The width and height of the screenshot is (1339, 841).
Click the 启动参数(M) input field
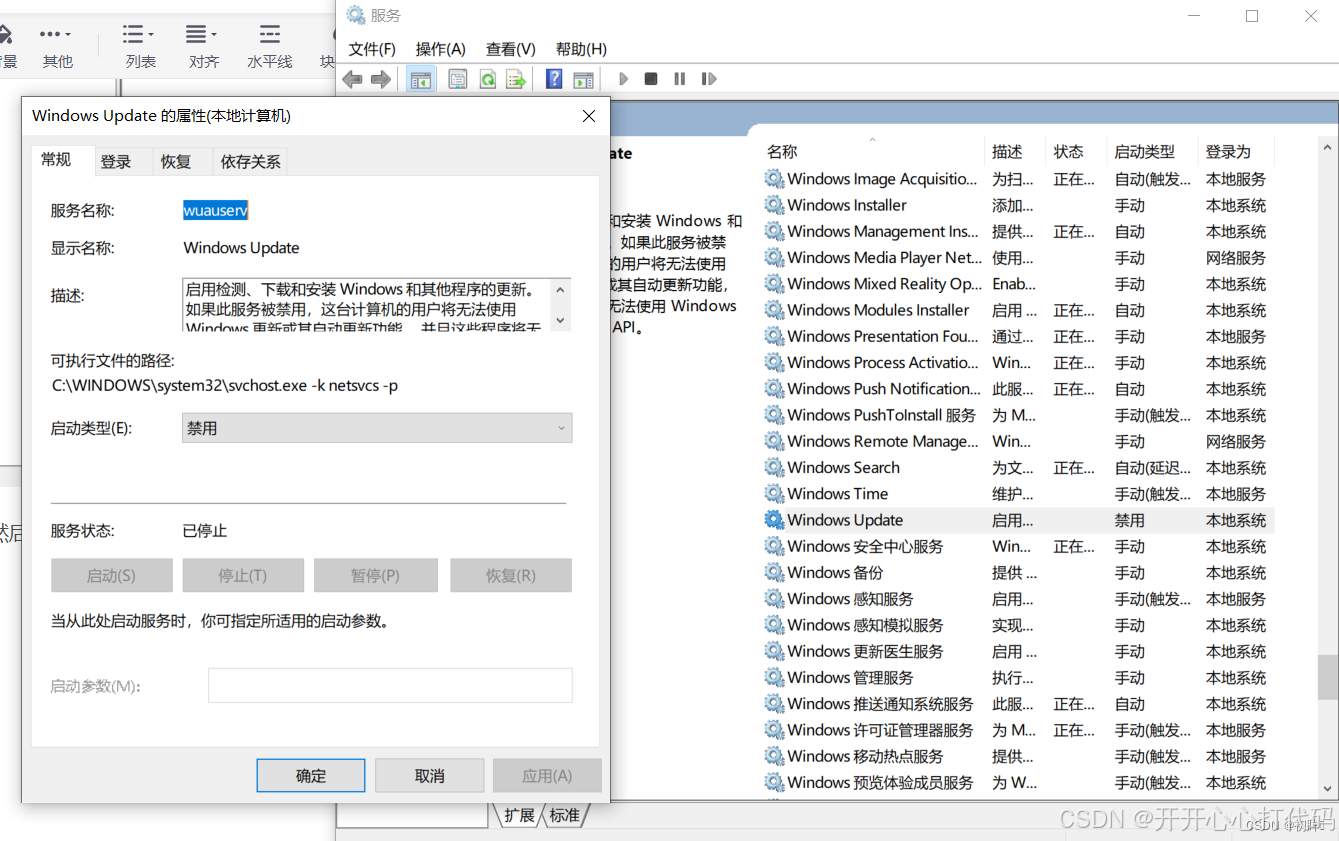pyautogui.click(x=390, y=686)
